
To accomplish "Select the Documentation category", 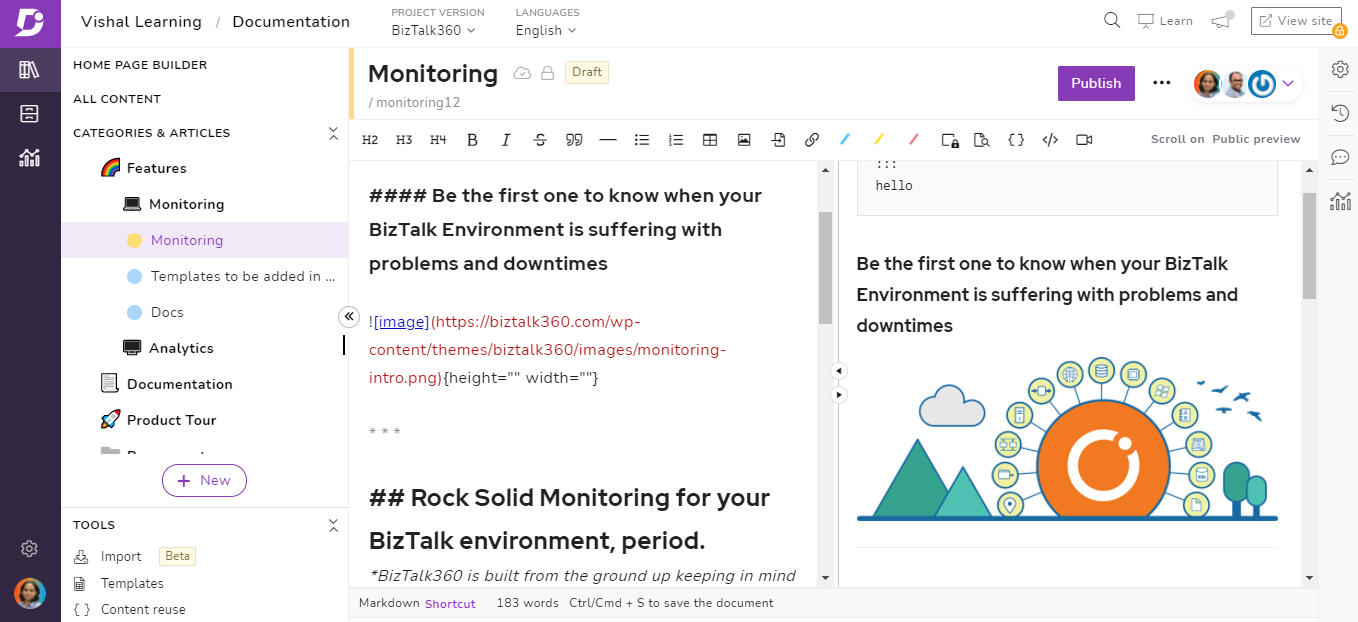I will pos(180,384).
